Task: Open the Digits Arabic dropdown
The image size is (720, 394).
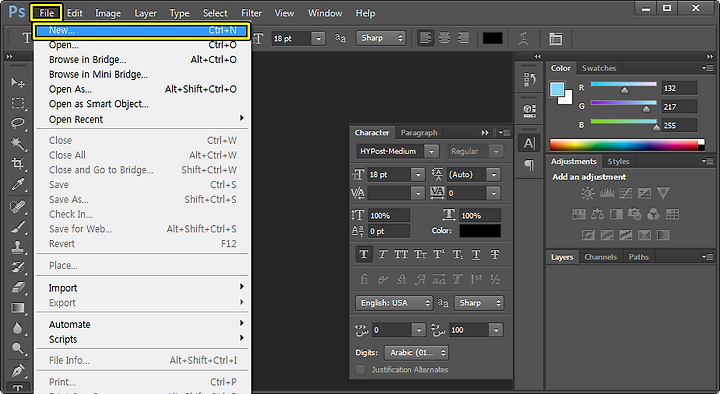Action: [x=416, y=353]
